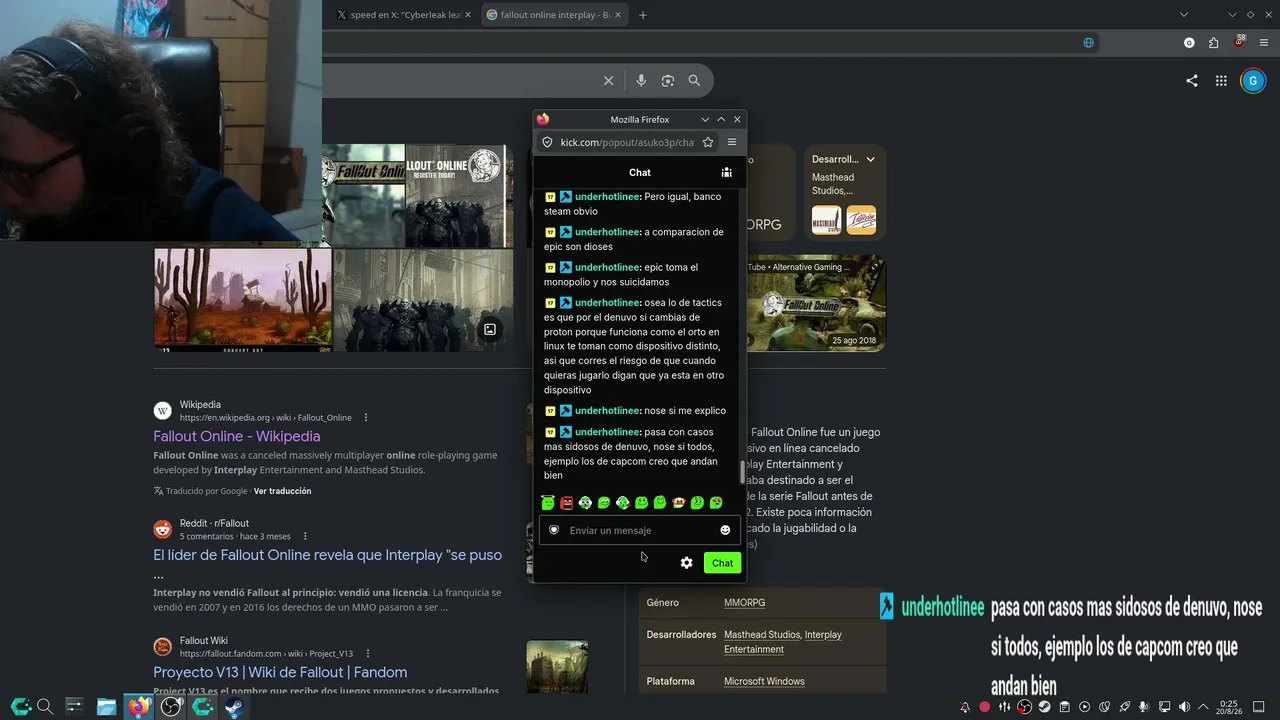Open the Microsoft Windows platform link
This screenshot has height=720, width=1280.
click(x=764, y=682)
